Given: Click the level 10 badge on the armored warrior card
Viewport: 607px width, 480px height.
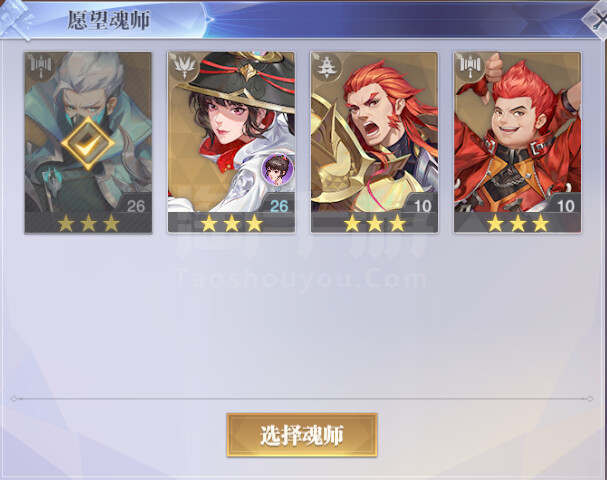Looking at the screenshot, I should pos(422,205).
